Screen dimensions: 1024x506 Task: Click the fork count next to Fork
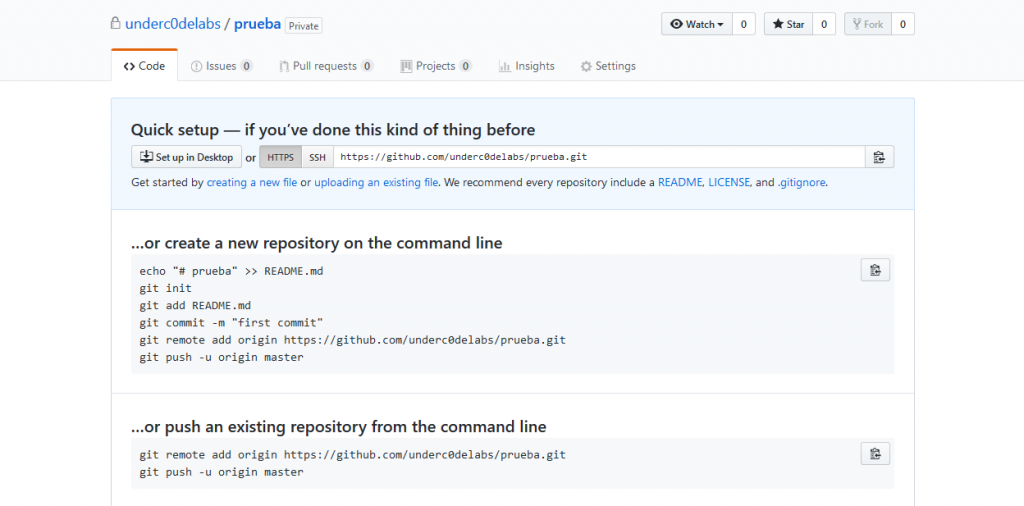[903, 24]
